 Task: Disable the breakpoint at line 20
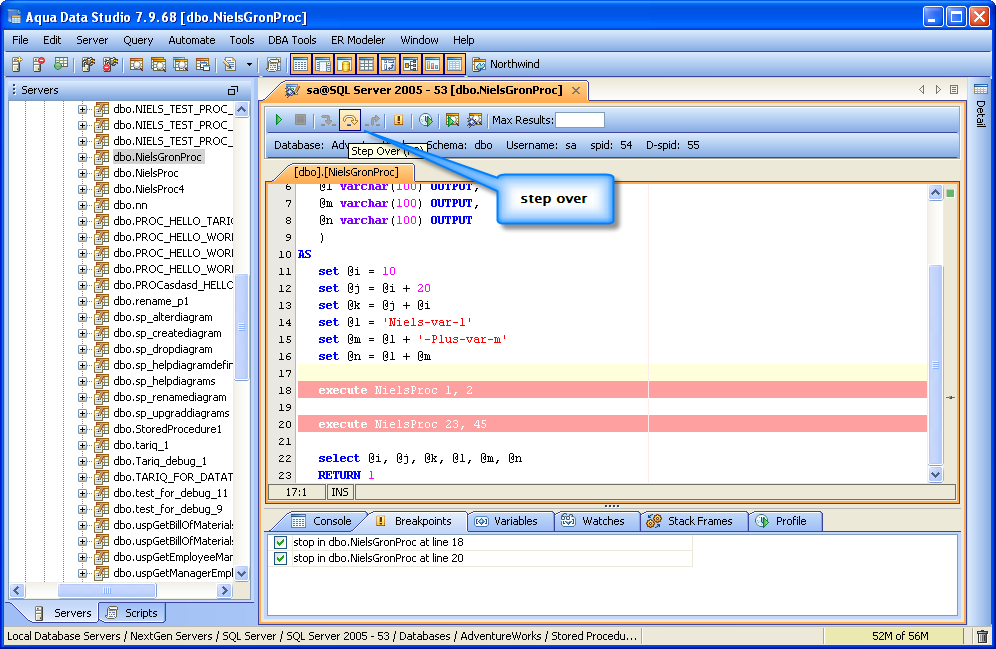(280, 558)
